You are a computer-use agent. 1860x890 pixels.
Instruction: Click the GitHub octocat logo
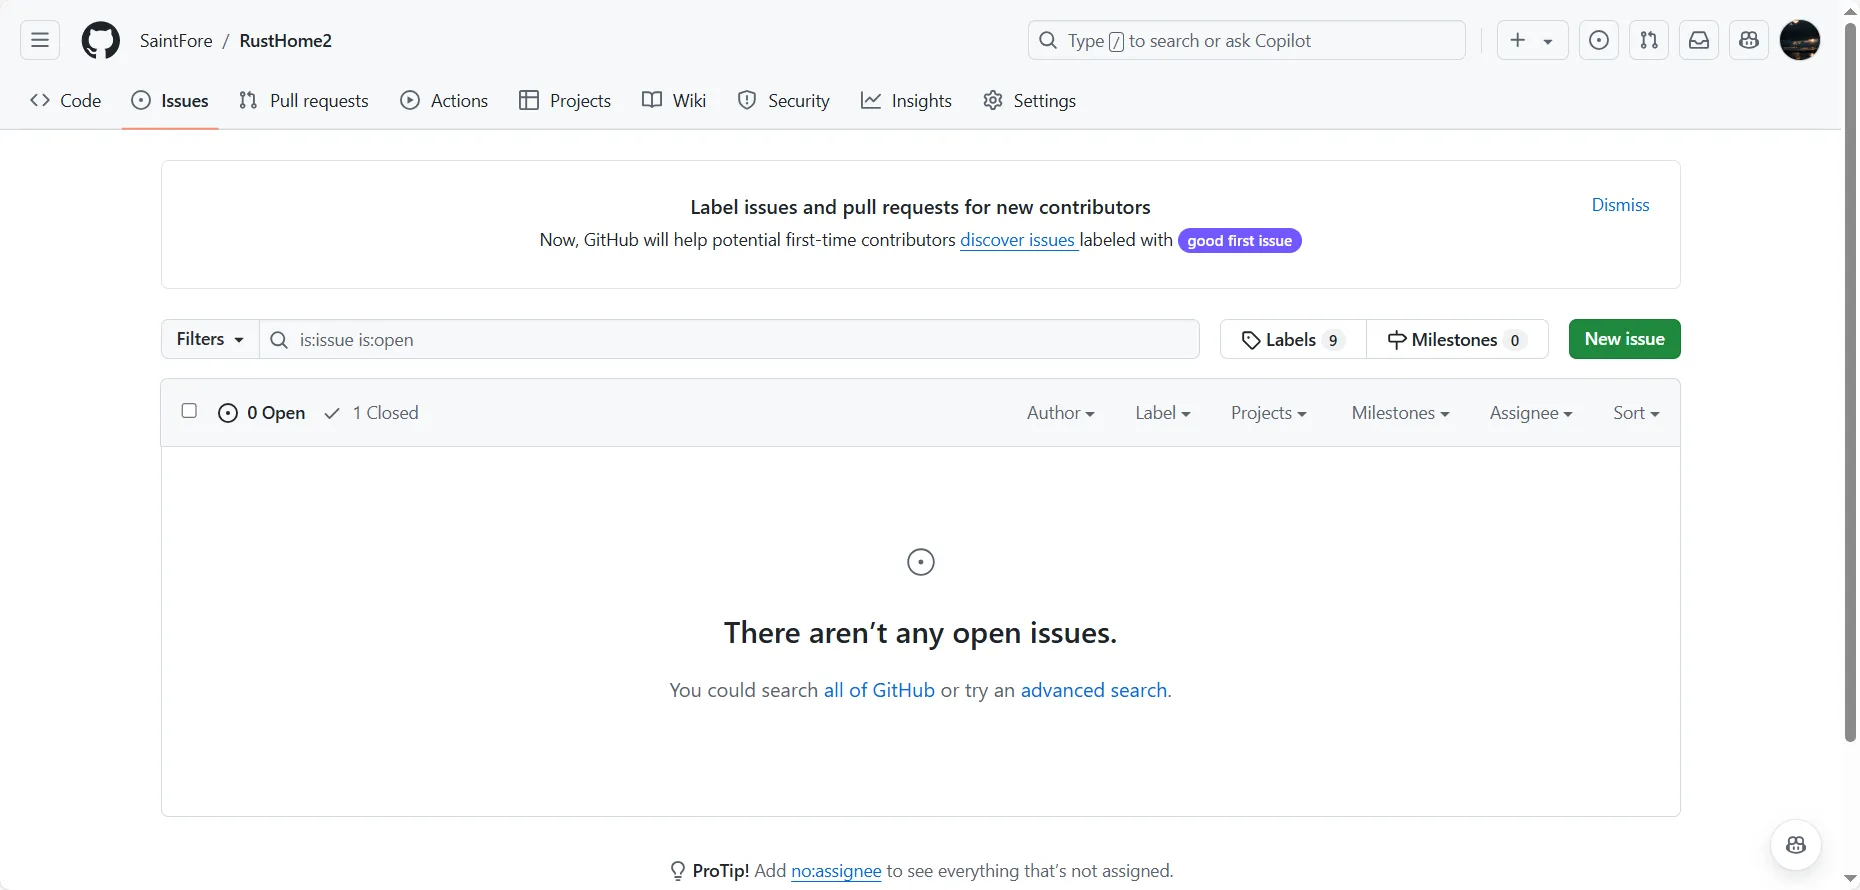pyautogui.click(x=100, y=41)
